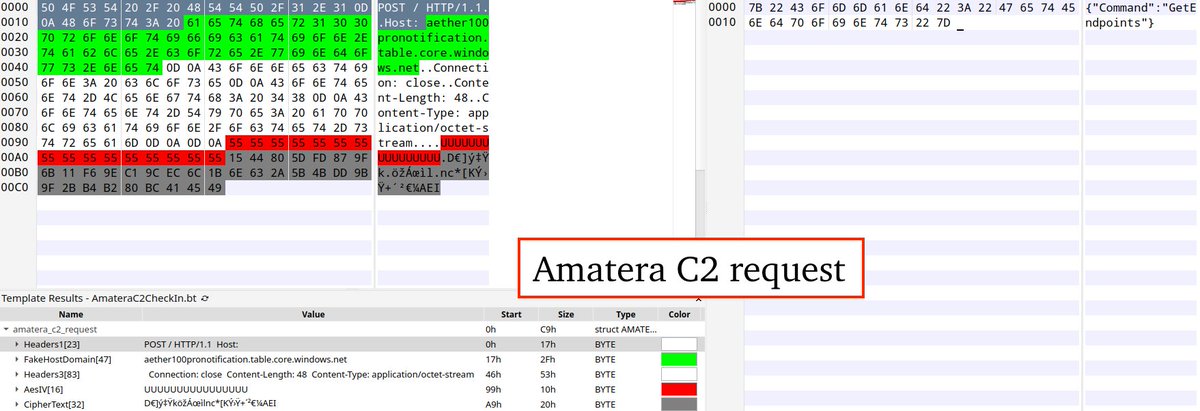Sort by the Value column header

(x=312, y=313)
